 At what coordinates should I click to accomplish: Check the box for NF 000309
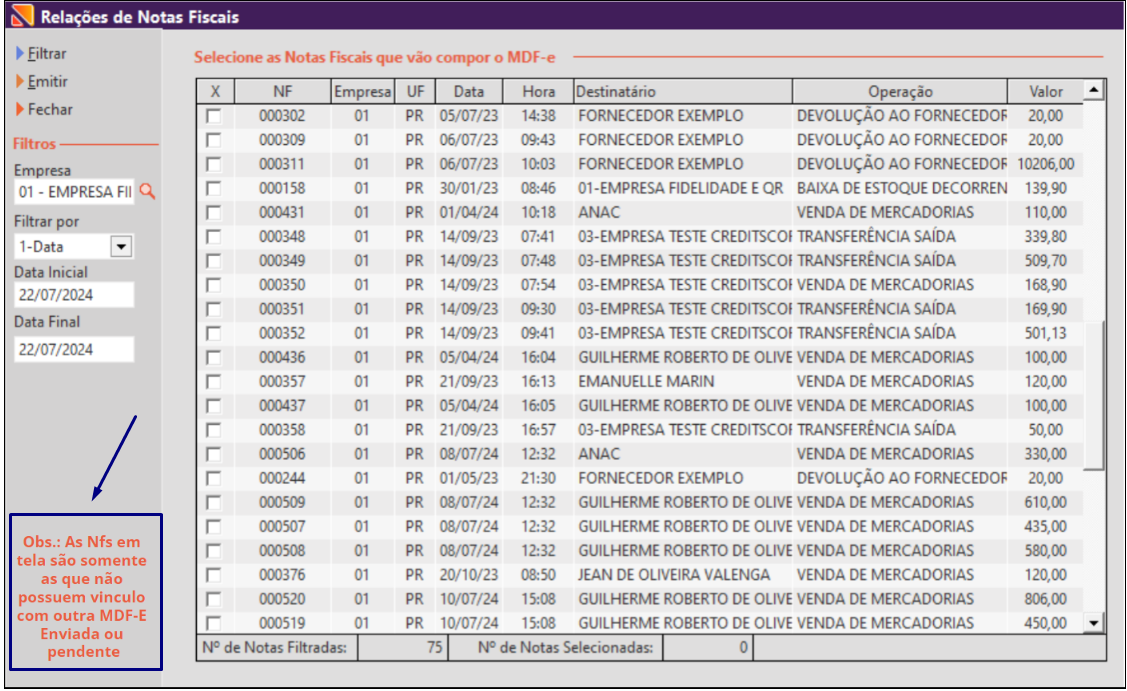213,140
